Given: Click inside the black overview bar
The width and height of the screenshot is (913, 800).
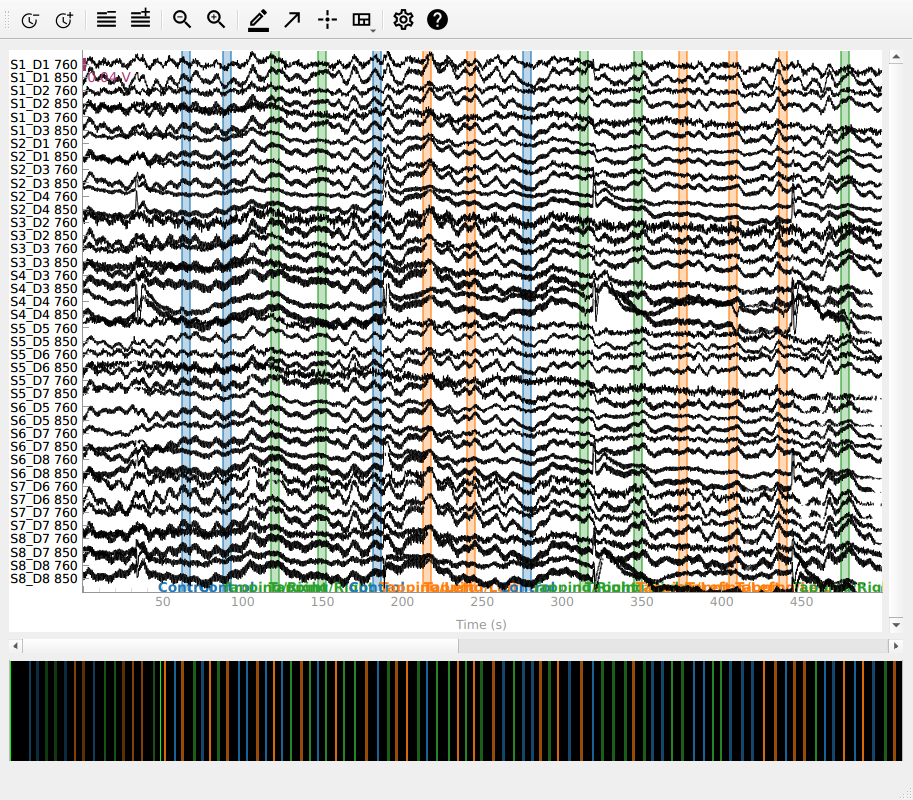Looking at the screenshot, I should [x=455, y=710].
